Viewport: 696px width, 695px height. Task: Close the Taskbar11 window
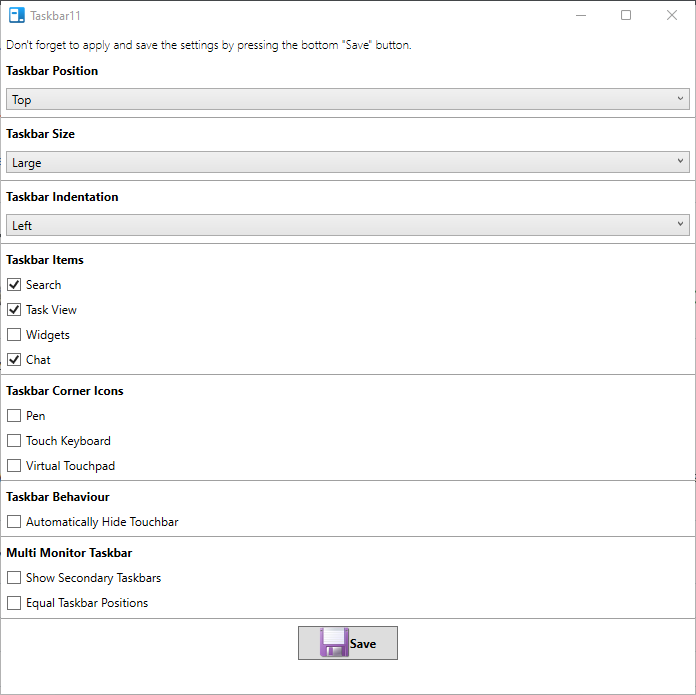tap(672, 16)
